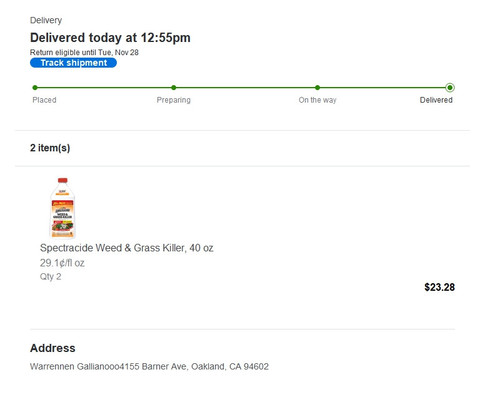This screenshot has height=414, width=500.
Task: Click the Barner Ave delivery address text
Action: (149, 366)
